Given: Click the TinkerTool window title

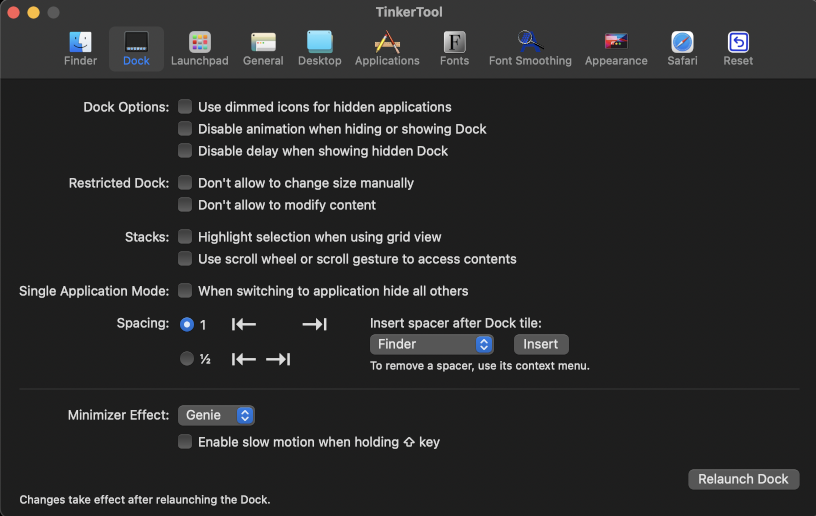Looking at the screenshot, I should [409, 12].
